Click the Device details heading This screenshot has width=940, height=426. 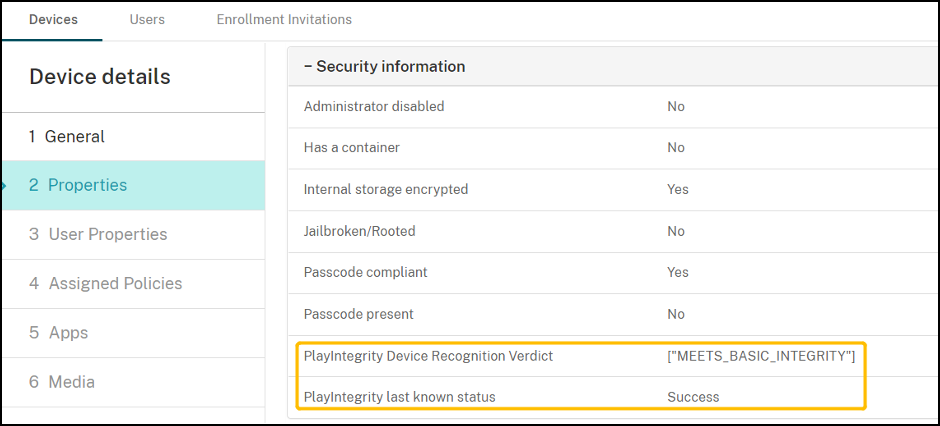100,77
